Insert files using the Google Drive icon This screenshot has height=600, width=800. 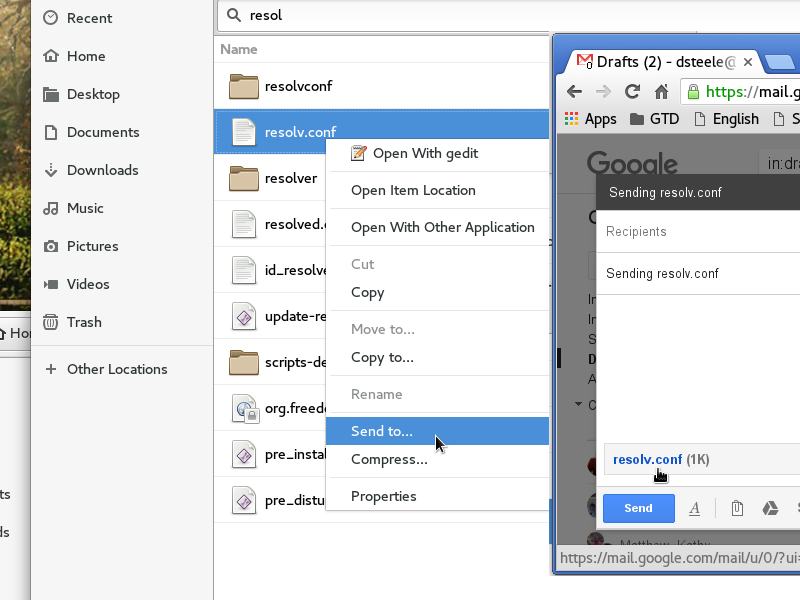(x=770, y=508)
